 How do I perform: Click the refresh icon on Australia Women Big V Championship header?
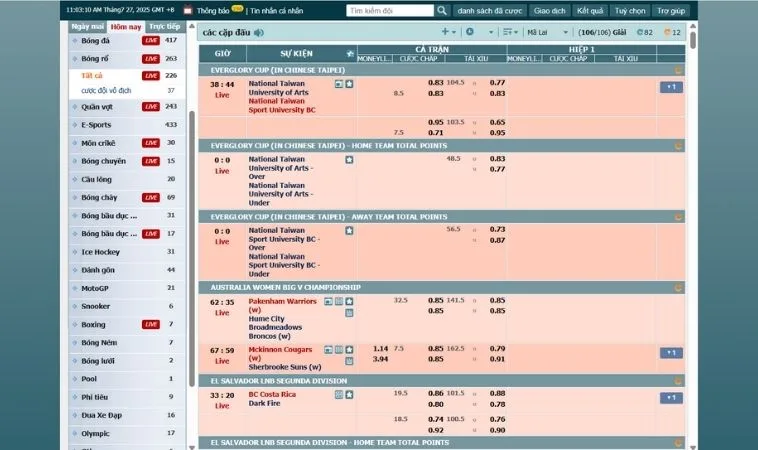point(679,287)
